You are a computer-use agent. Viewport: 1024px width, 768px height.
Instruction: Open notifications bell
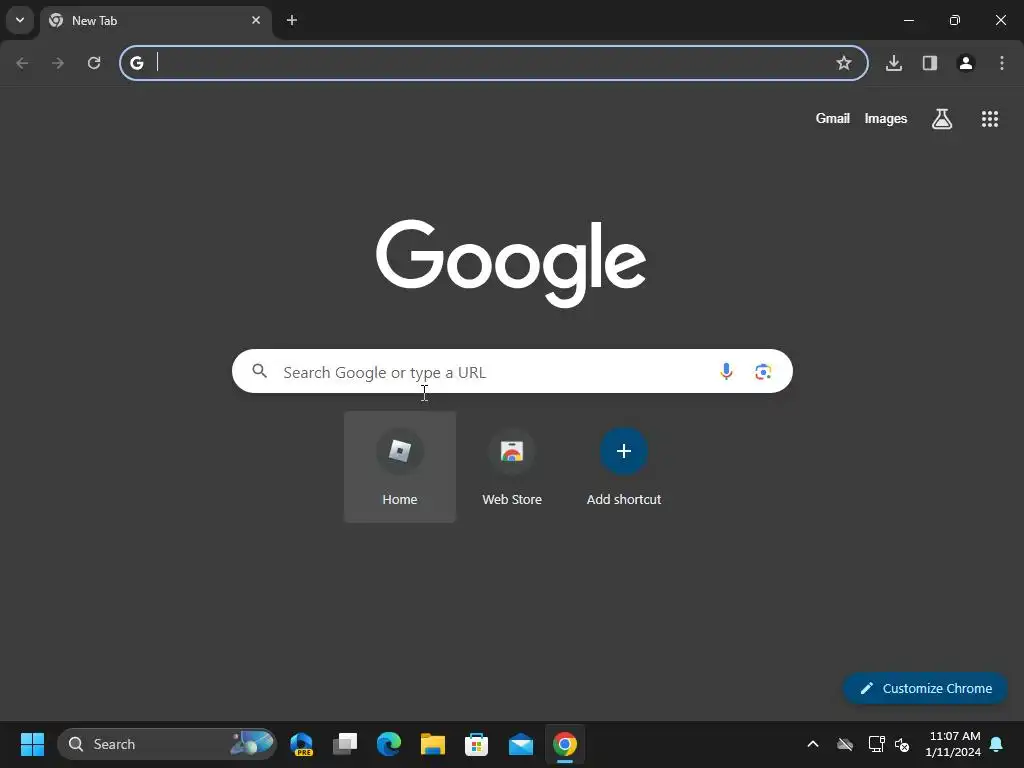click(x=997, y=744)
